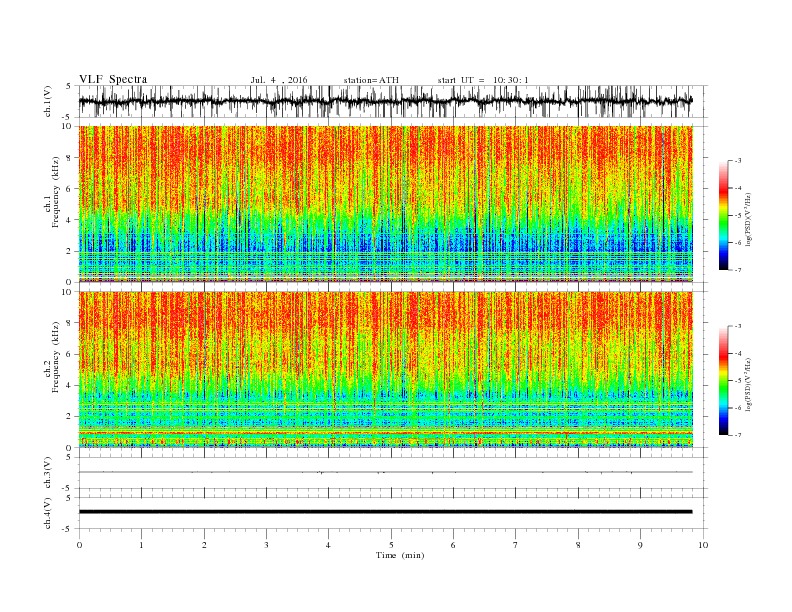Click the upper ch.1 color scale bar

pyautogui.click(x=723, y=215)
